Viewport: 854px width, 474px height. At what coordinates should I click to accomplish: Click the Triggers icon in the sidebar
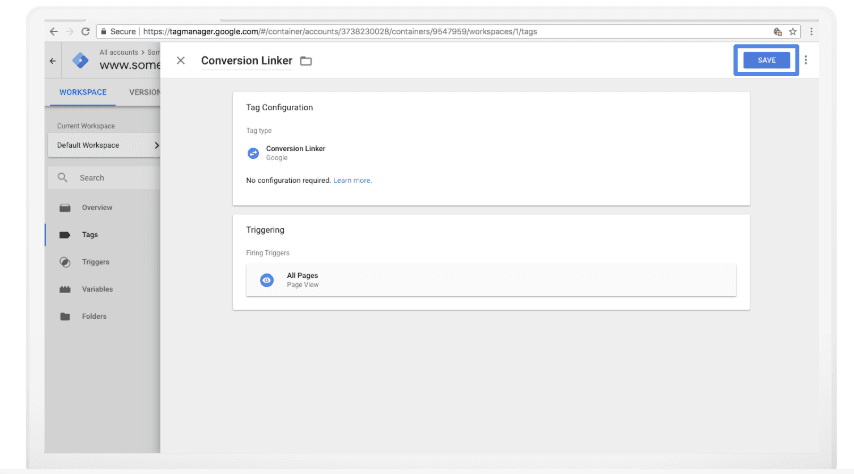(65, 262)
